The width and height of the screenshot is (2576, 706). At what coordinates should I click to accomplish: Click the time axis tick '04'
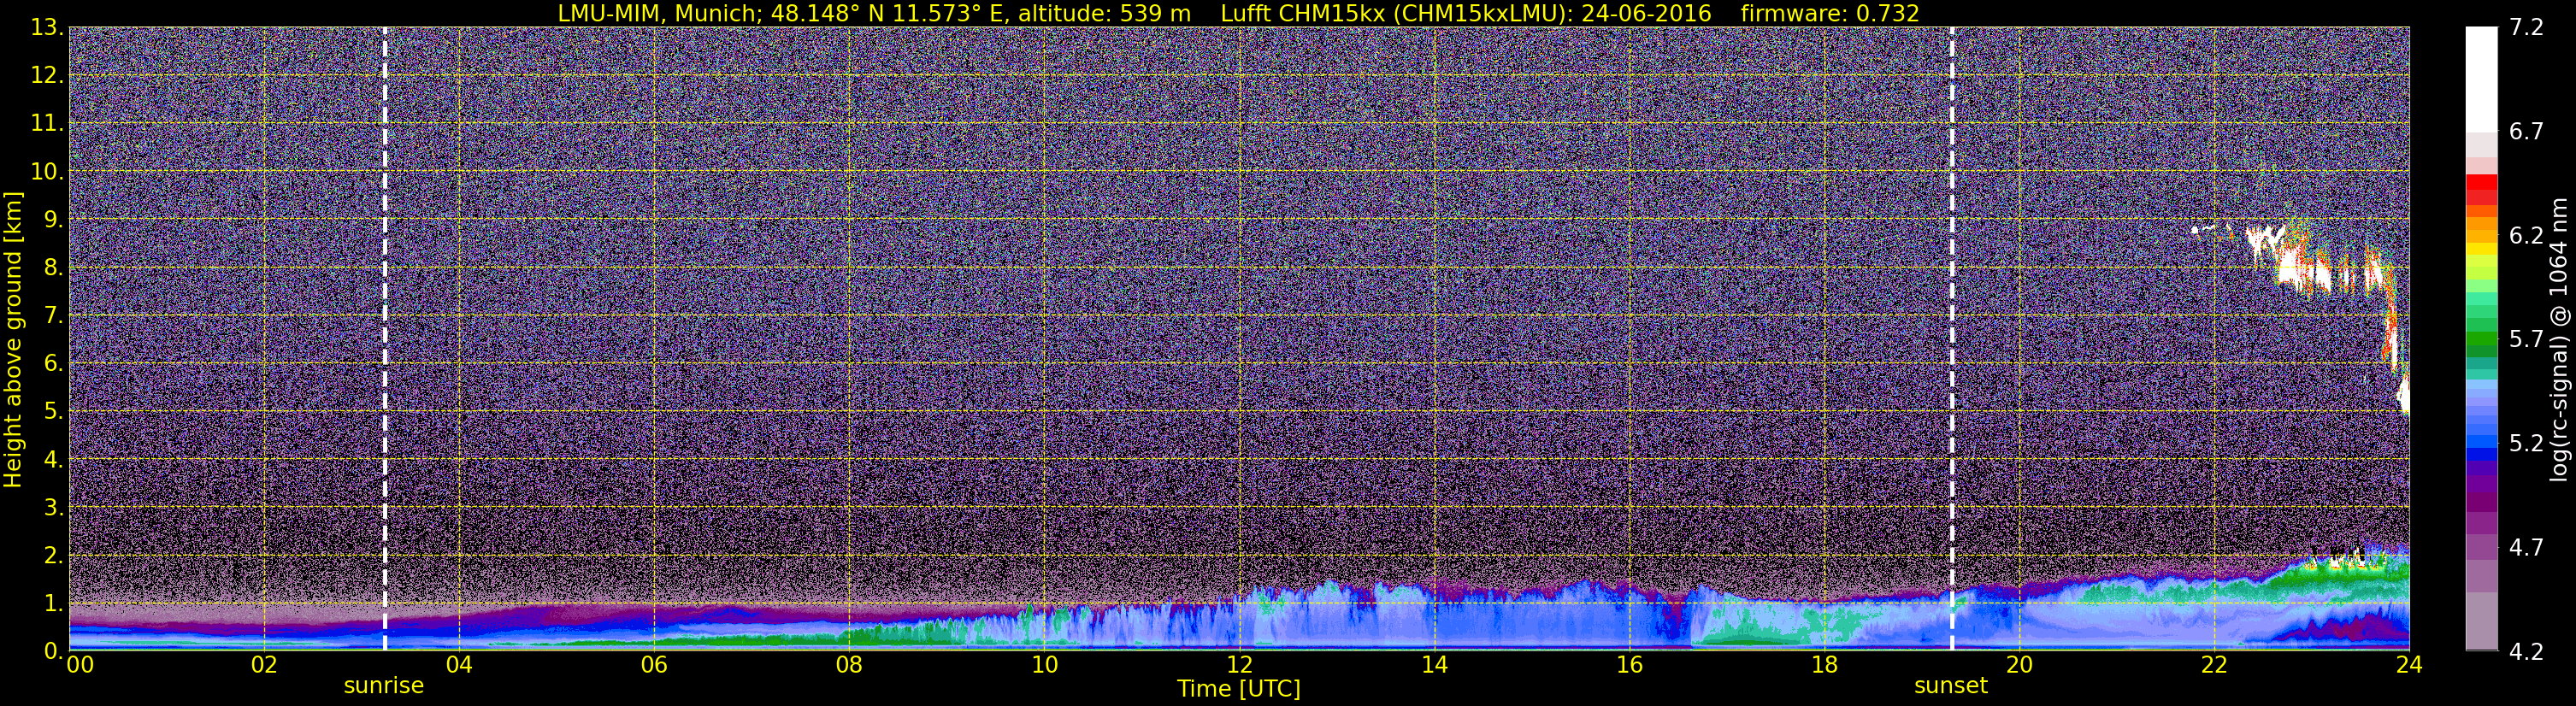point(458,665)
